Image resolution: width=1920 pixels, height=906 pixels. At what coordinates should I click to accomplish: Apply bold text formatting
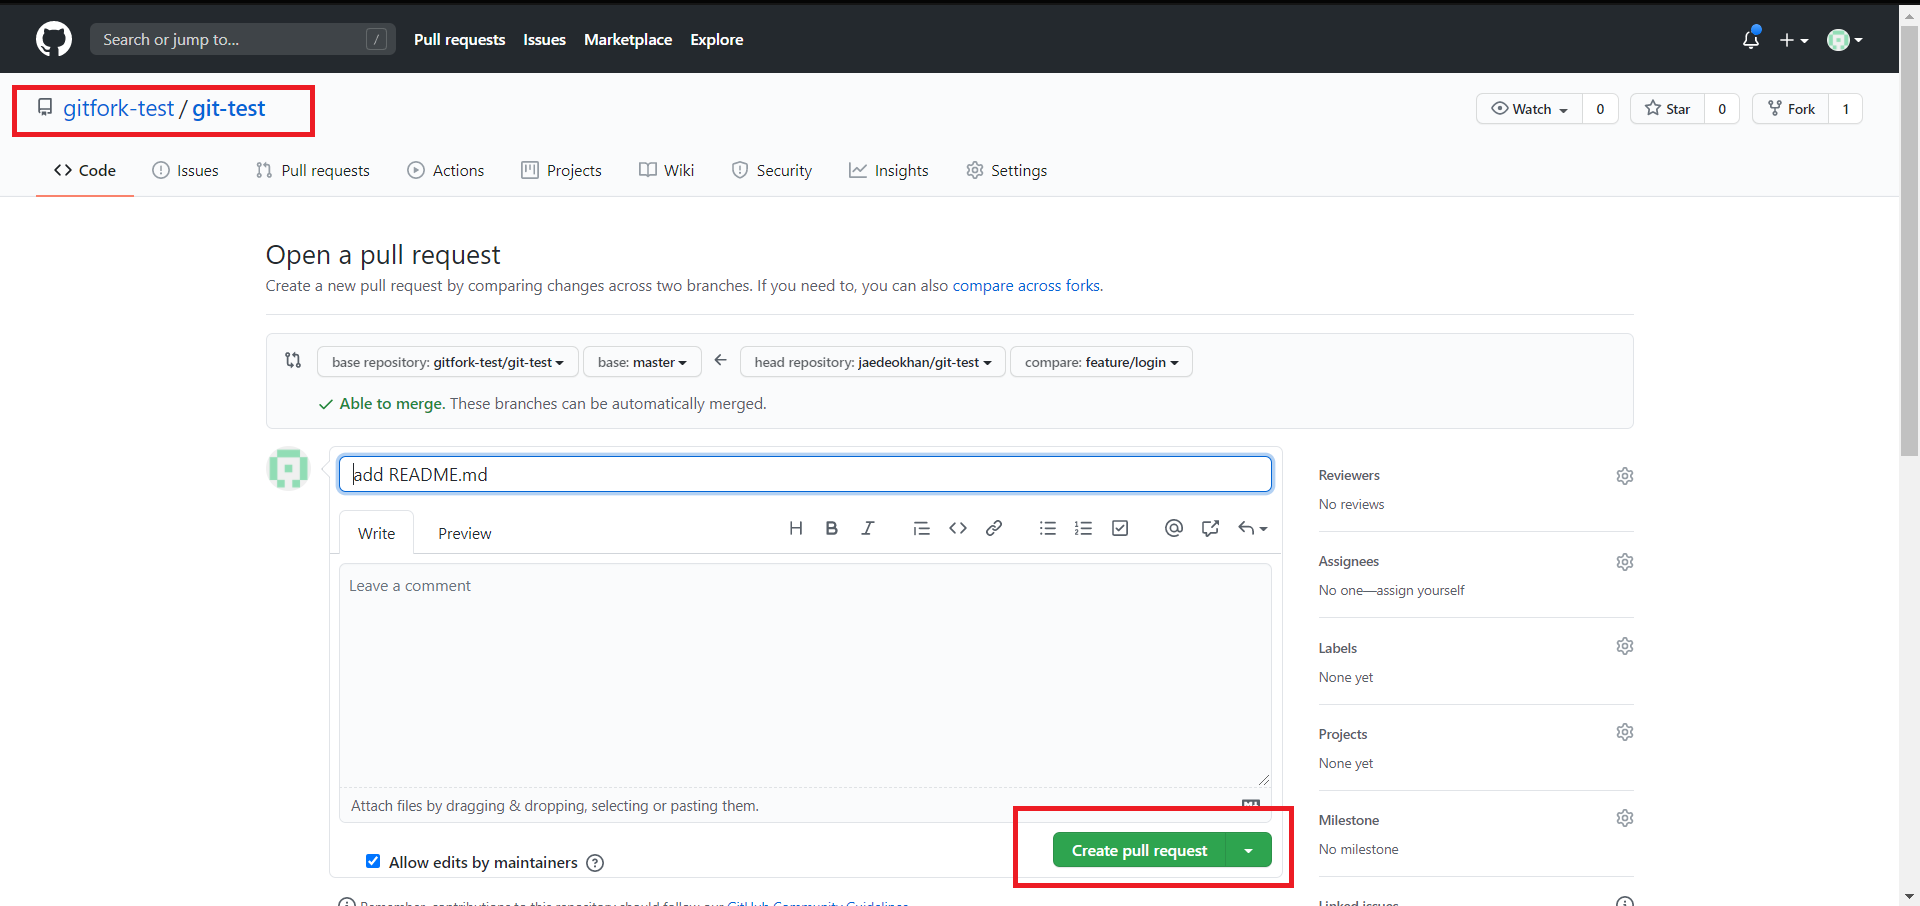tap(832, 528)
